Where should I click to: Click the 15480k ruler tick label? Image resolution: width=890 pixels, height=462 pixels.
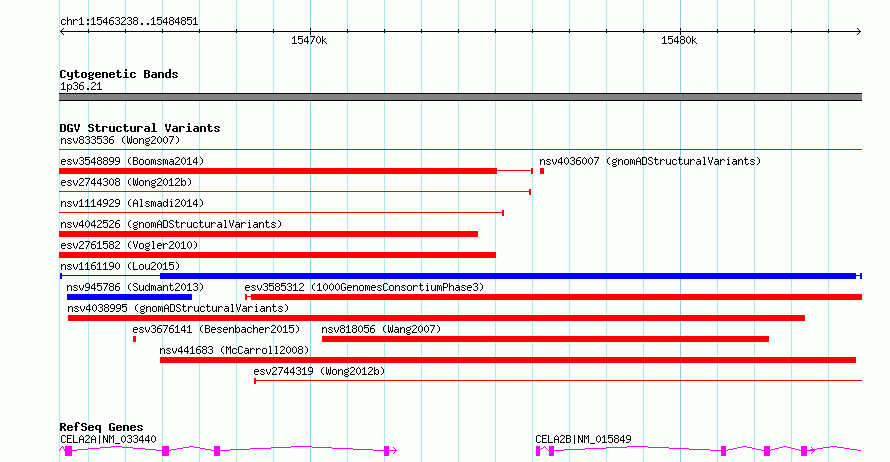click(679, 40)
